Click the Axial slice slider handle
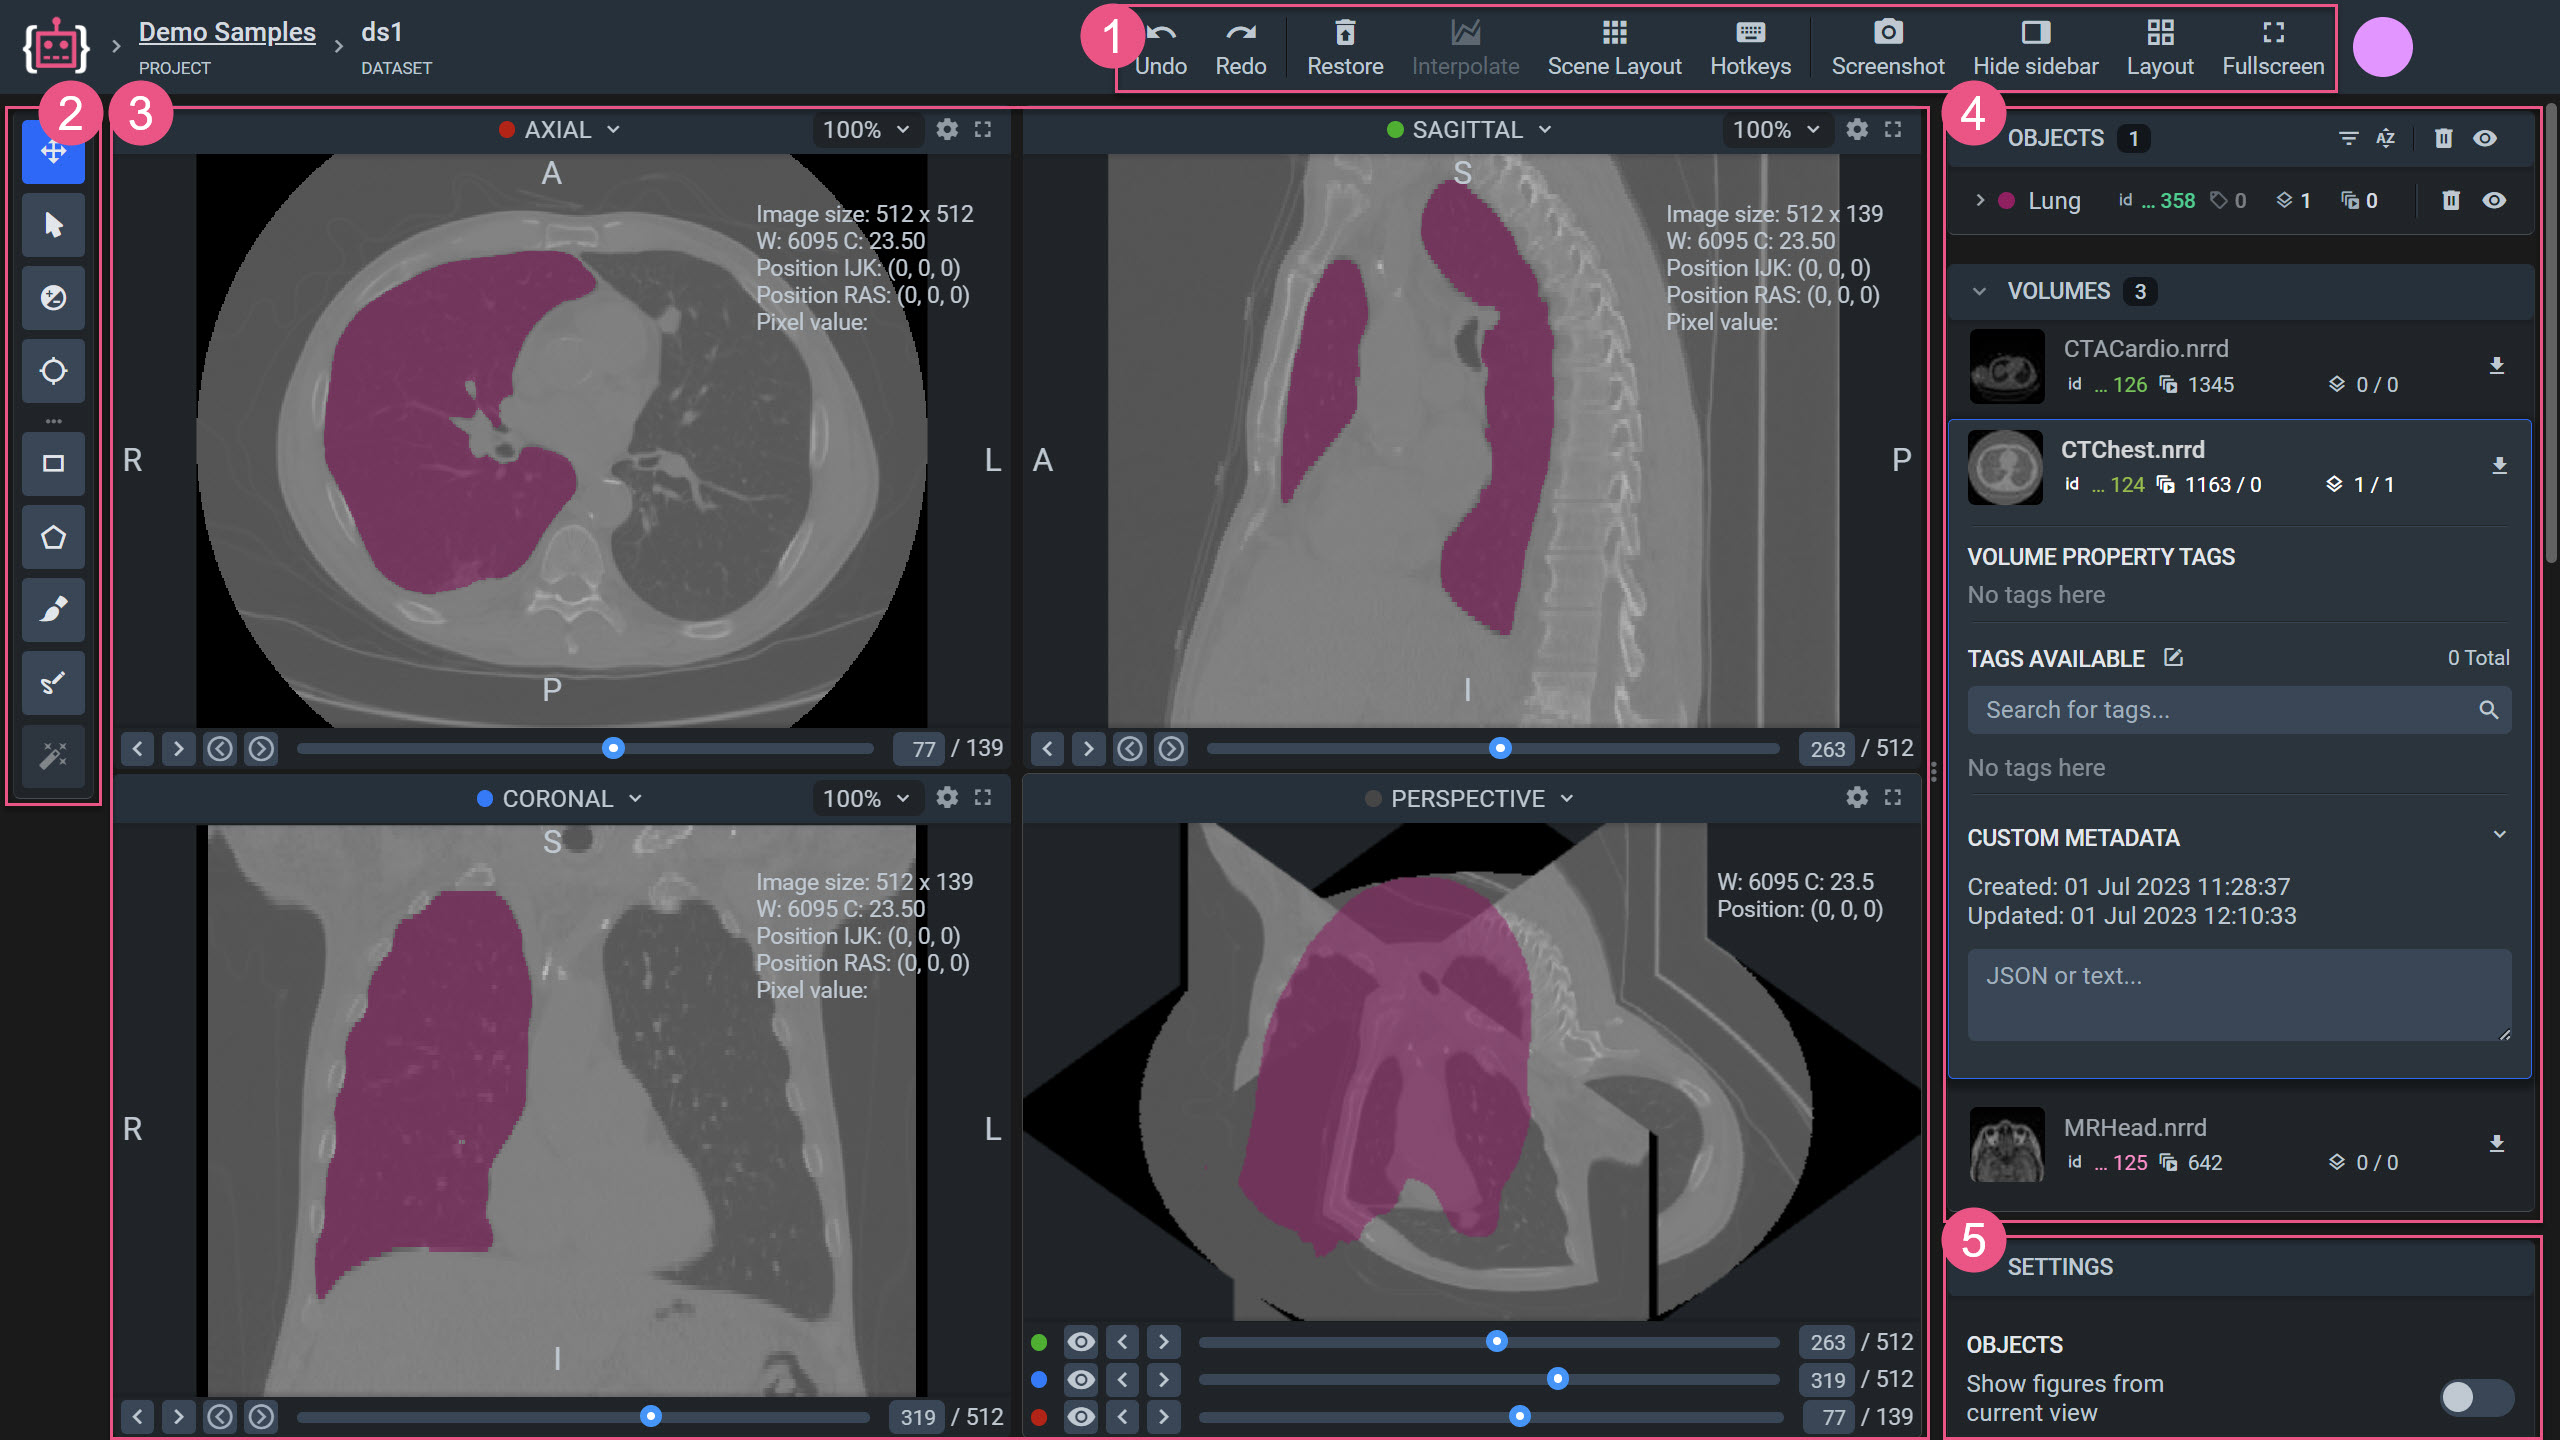This screenshot has height=1440, width=2560. pos(613,748)
